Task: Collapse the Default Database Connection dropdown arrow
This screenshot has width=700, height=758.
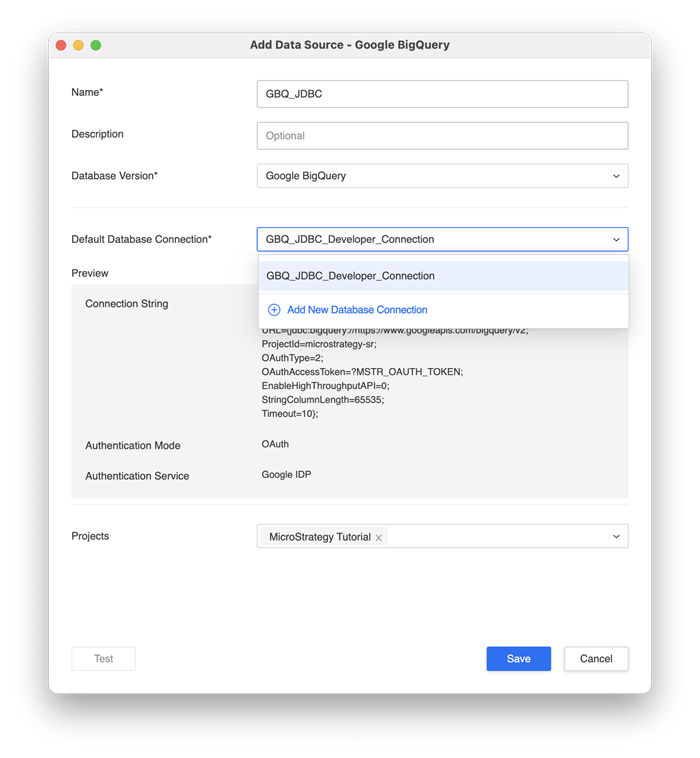Action: [x=616, y=240]
